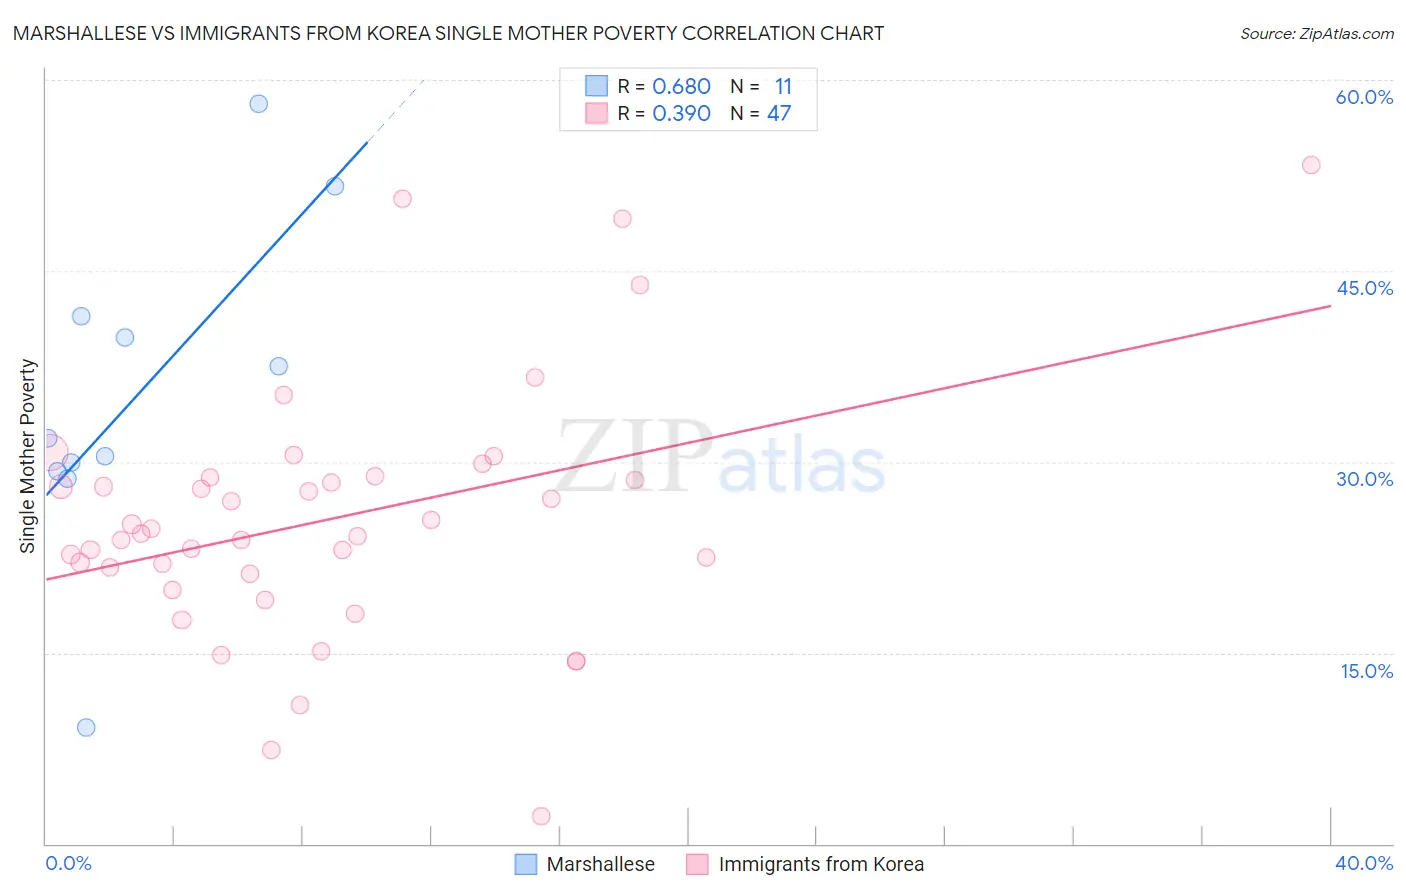Image resolution: width=1406 pixels, height=892 pixels.
Task: Click the Single Mother Poverty axis title
Action: pos(28,456)
